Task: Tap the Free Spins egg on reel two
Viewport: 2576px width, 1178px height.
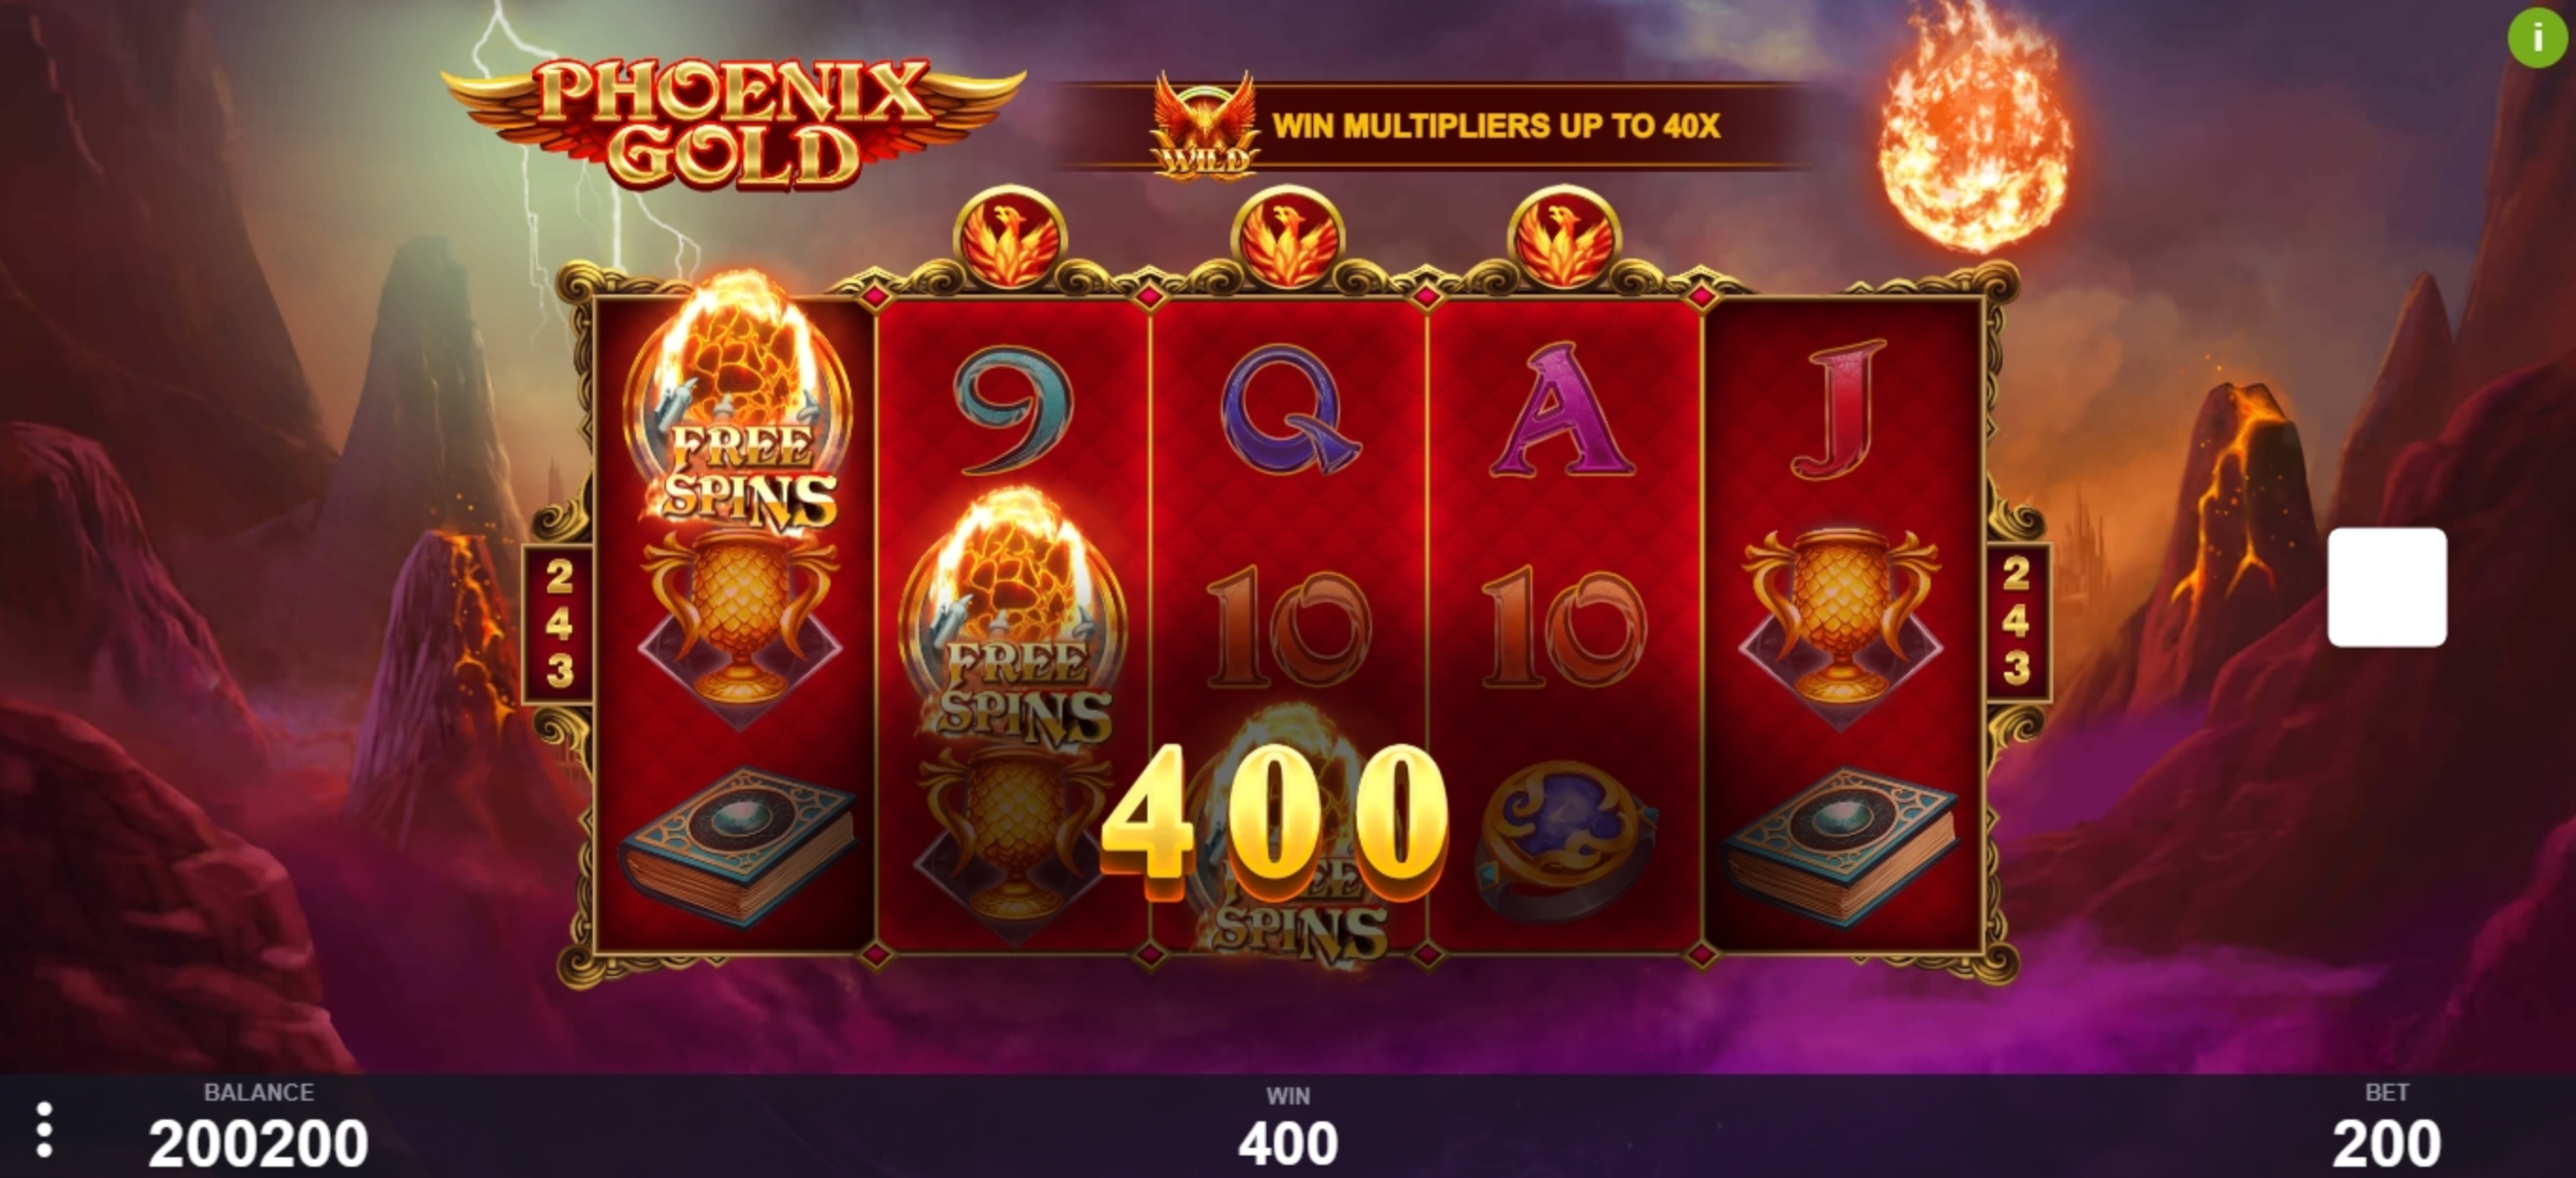Action: 1014,620
